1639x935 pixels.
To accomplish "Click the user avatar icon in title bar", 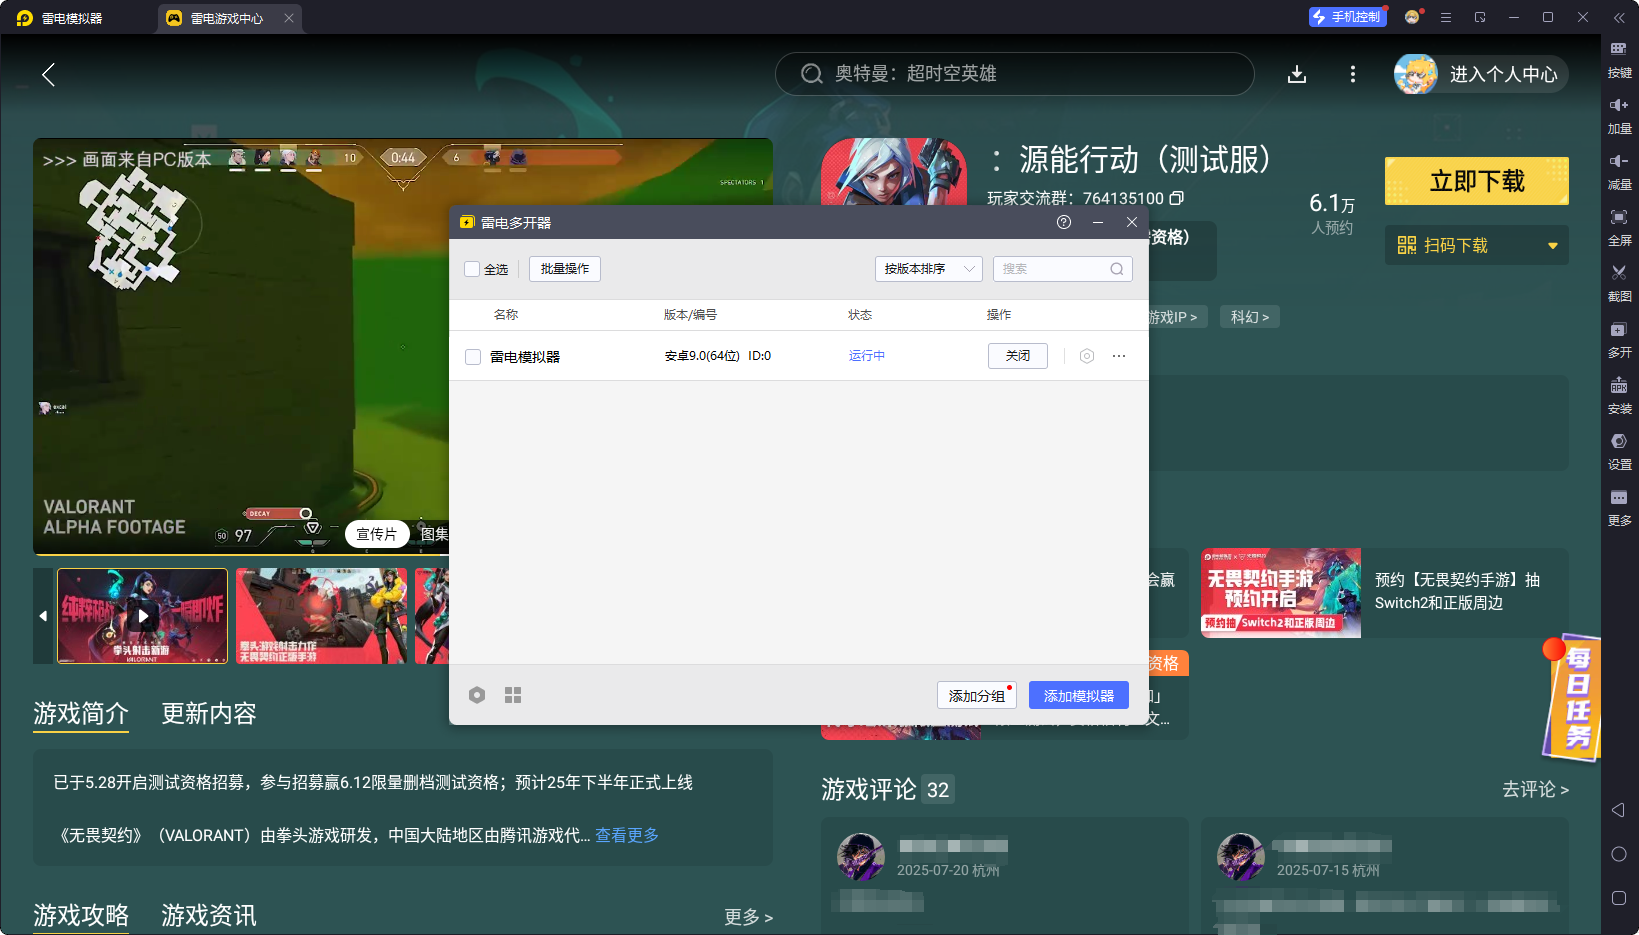I will point(1412,17).
